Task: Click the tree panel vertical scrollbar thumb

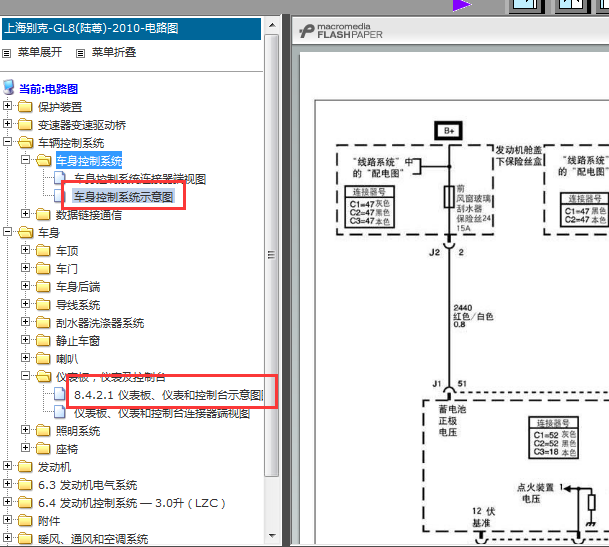Action: (271, 255)
